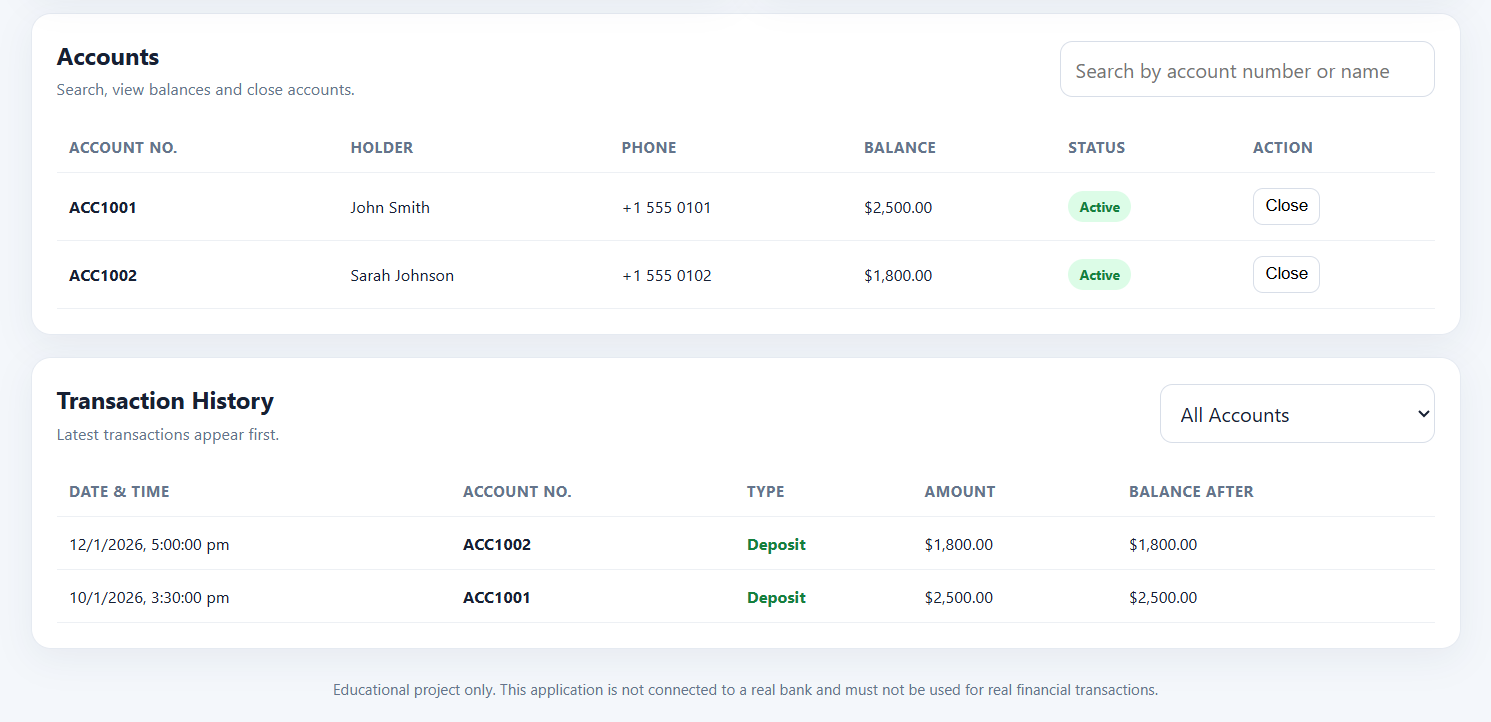Click the Accounts section heading

pyautogui.click(x=108, y=57)
